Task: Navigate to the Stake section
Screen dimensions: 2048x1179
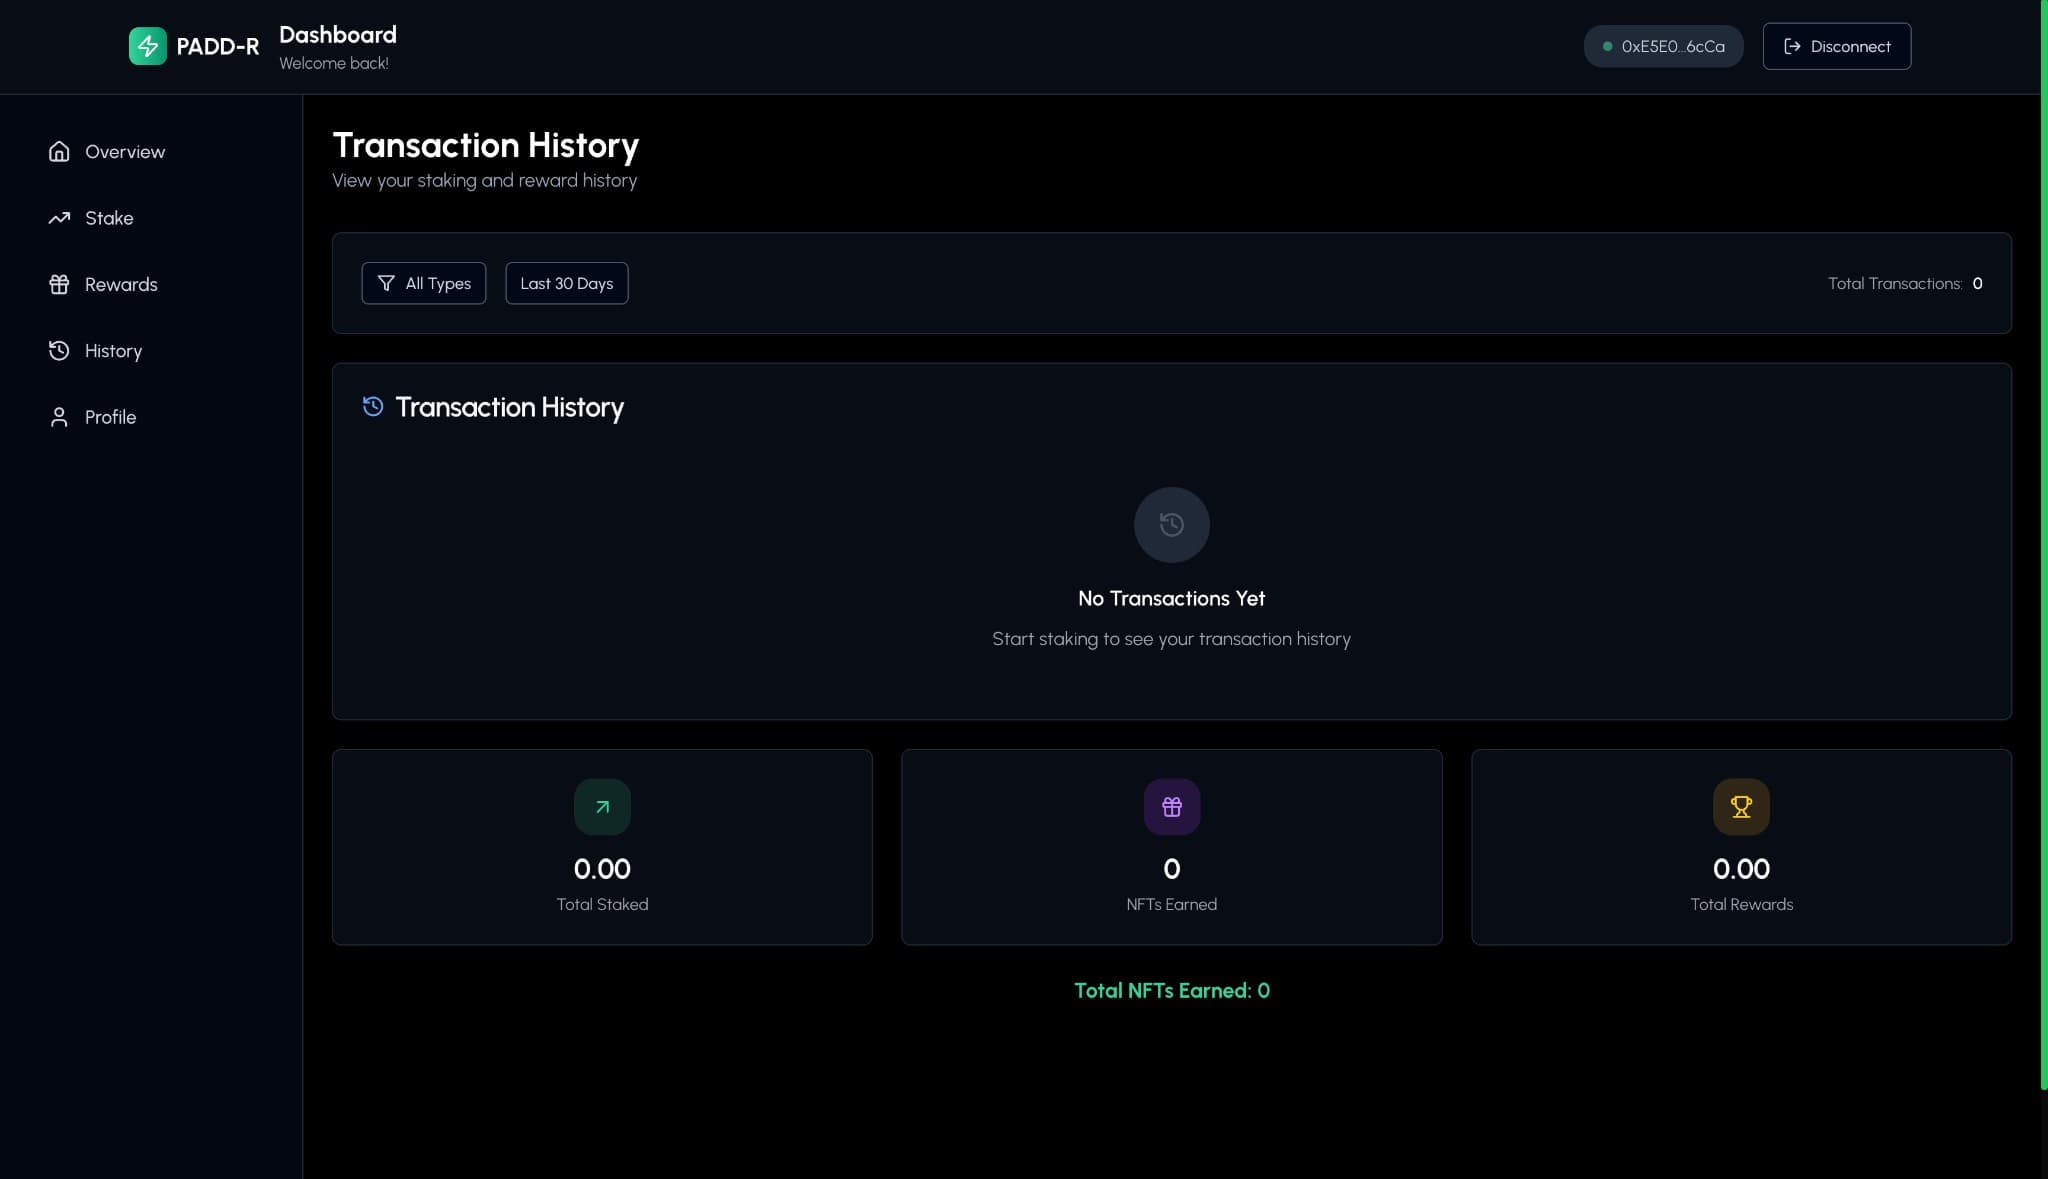Action: (109, 217)
